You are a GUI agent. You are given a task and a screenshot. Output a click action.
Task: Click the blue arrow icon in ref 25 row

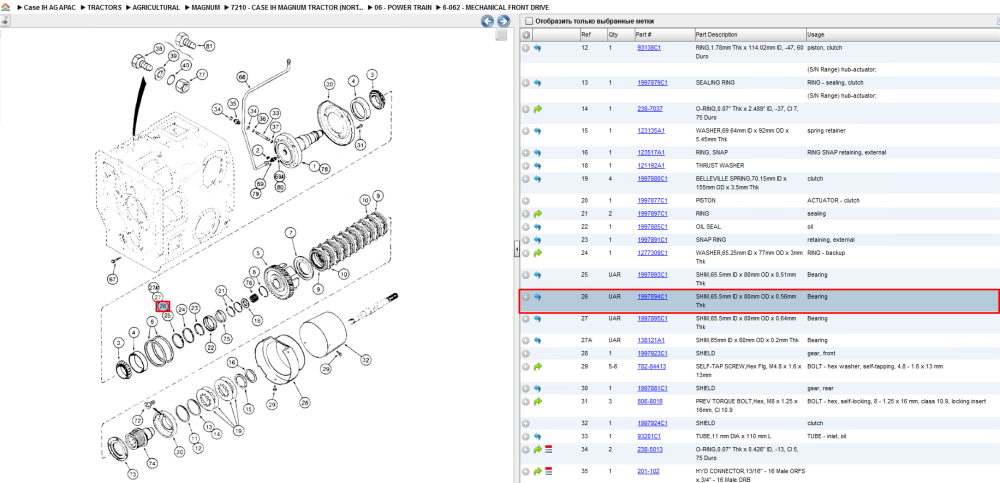click(537, 275)
